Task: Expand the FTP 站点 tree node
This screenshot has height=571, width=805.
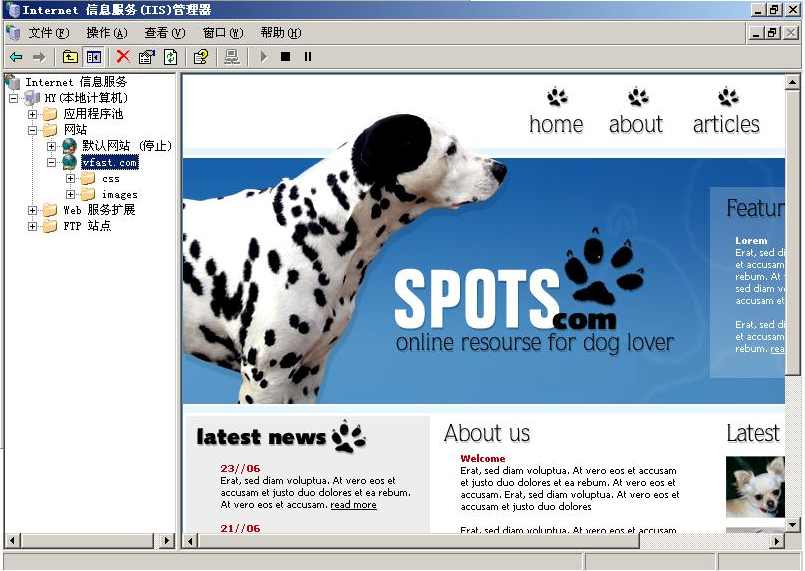Action: [x=33, y=226]
